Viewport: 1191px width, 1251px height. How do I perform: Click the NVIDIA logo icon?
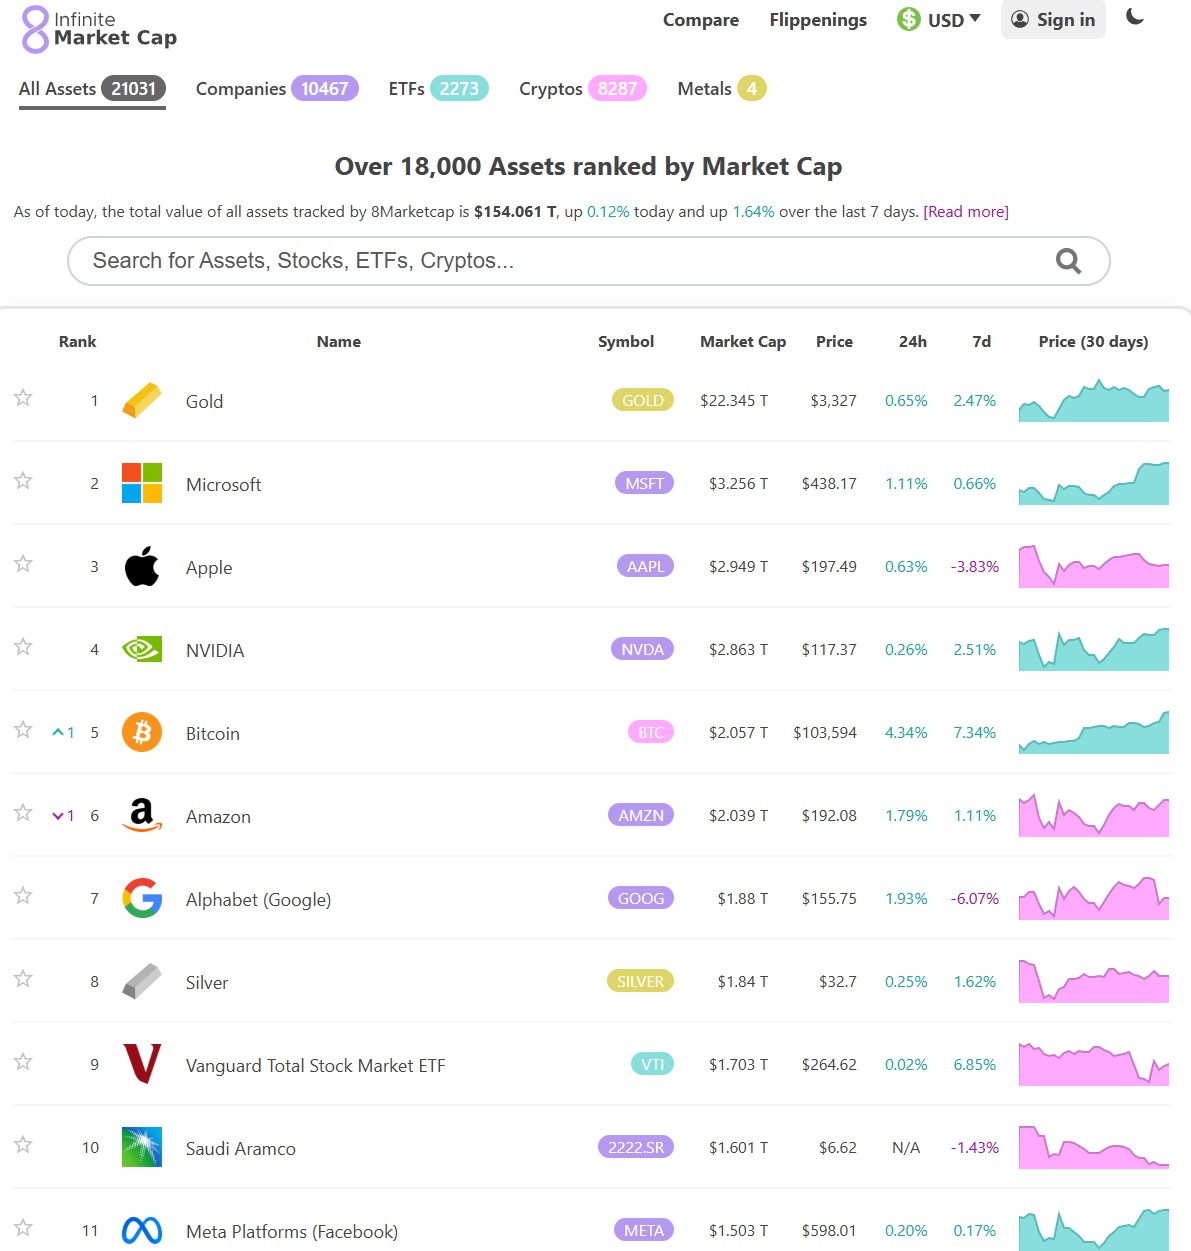click(x=142, y=650)
